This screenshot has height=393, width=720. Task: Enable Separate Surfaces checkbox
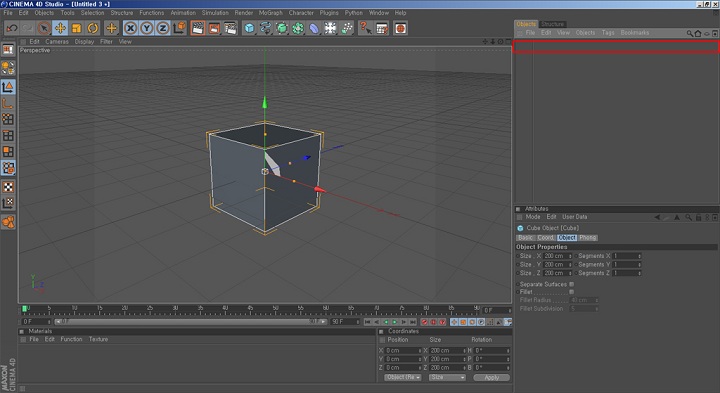(x=572, y=285)
